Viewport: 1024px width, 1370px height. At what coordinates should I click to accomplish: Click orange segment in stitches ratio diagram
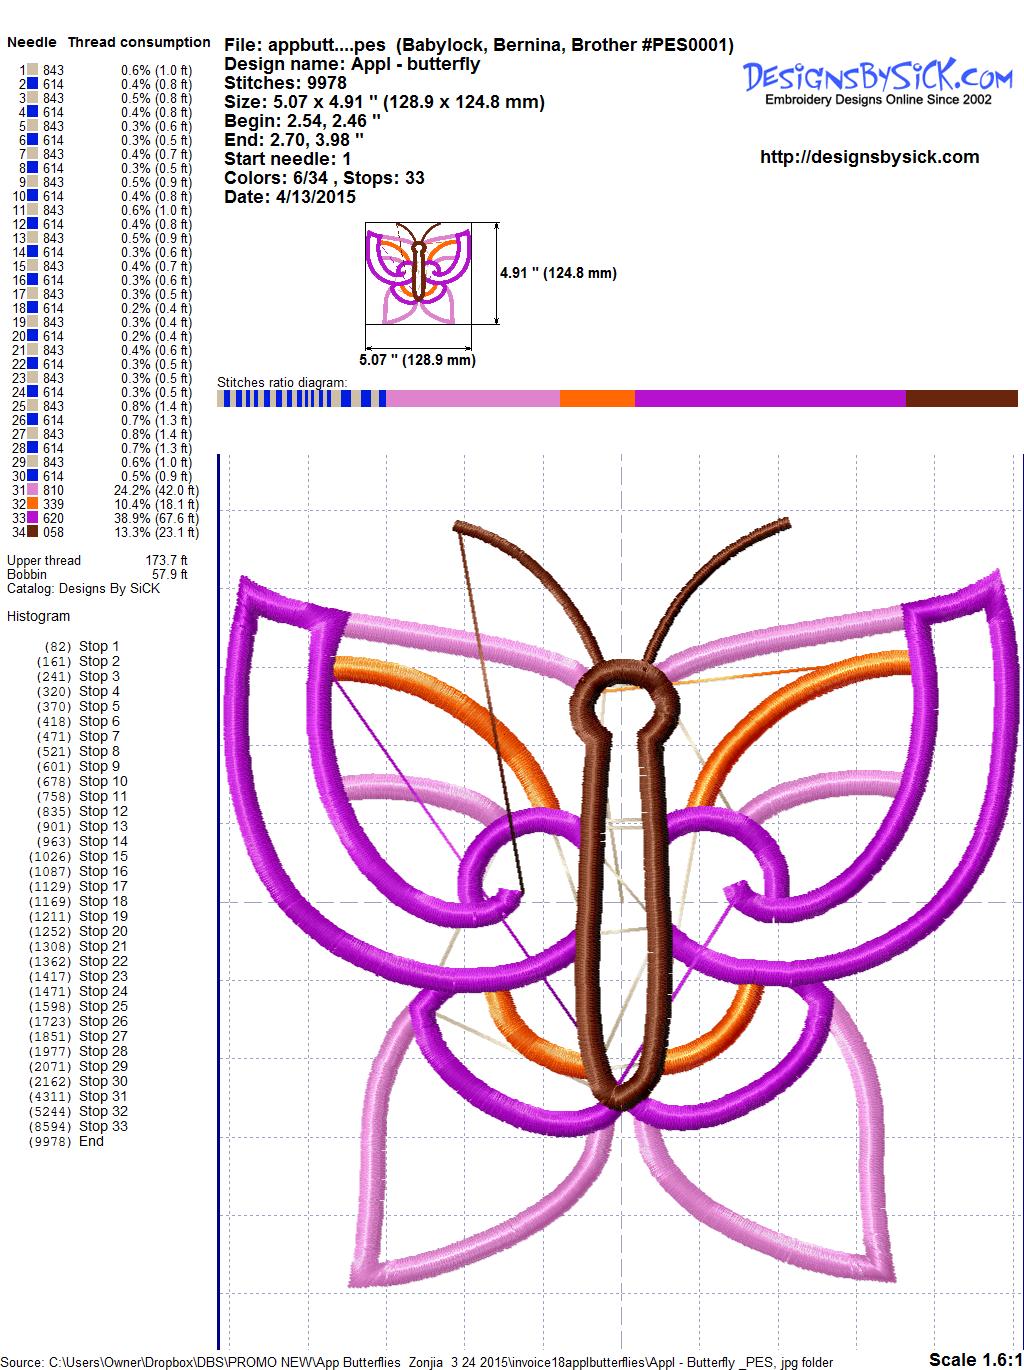pyautogui.click(x=597, y=398)
